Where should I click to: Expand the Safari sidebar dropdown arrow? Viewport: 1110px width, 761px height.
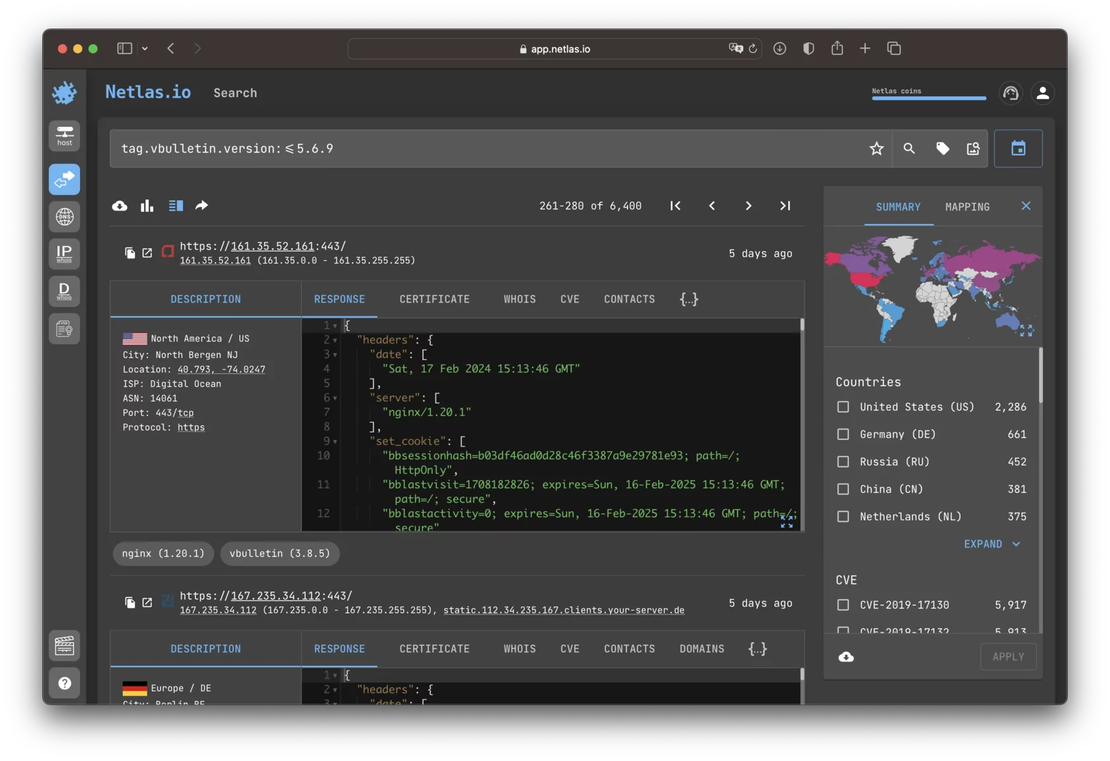coord(144,47)
